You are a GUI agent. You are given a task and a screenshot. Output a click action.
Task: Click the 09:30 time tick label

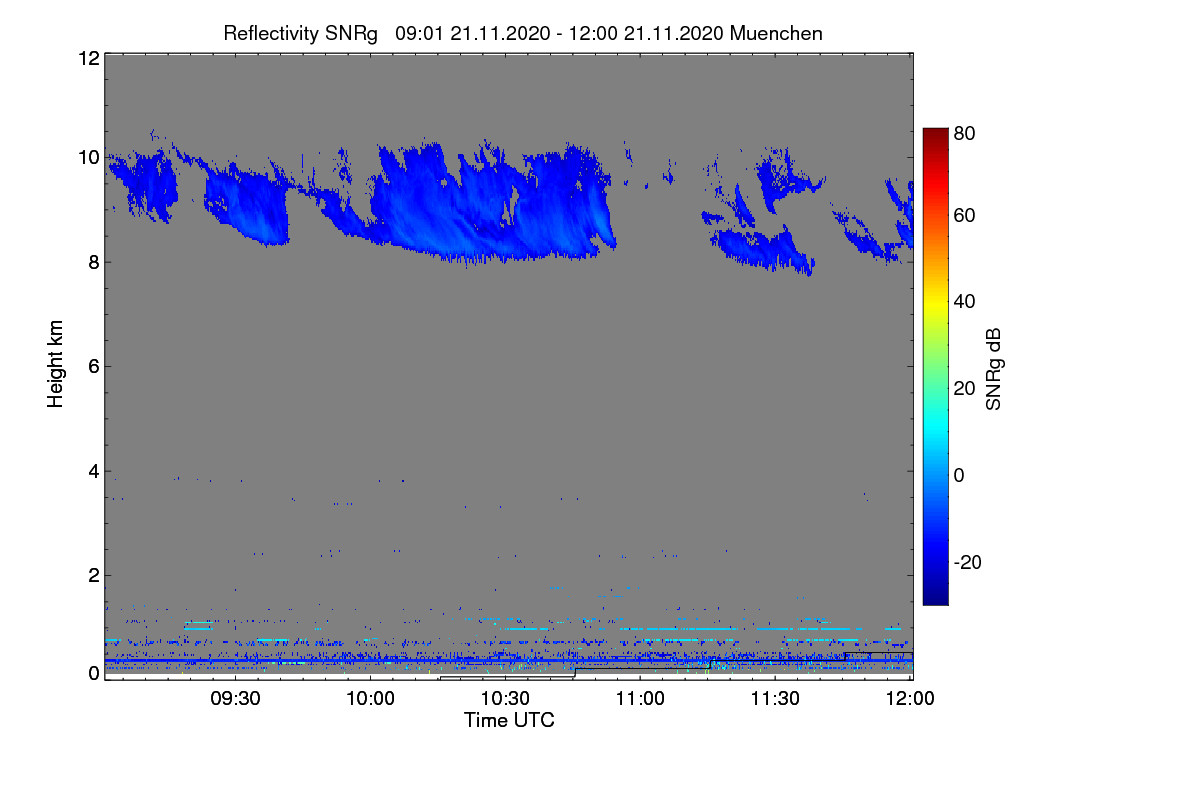(236, 699)
